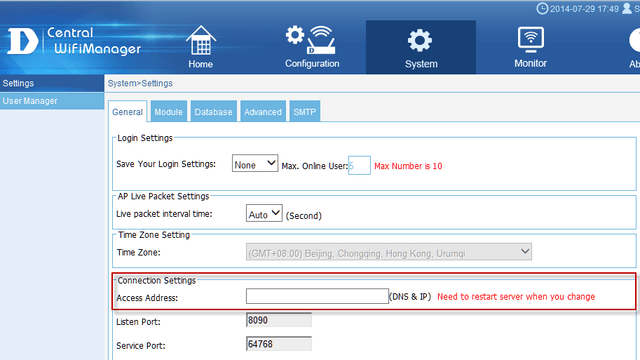The width and height of the screenshot is (640, 360).
Task: Click the Service Port field 64768
Action: pos(279,344)
